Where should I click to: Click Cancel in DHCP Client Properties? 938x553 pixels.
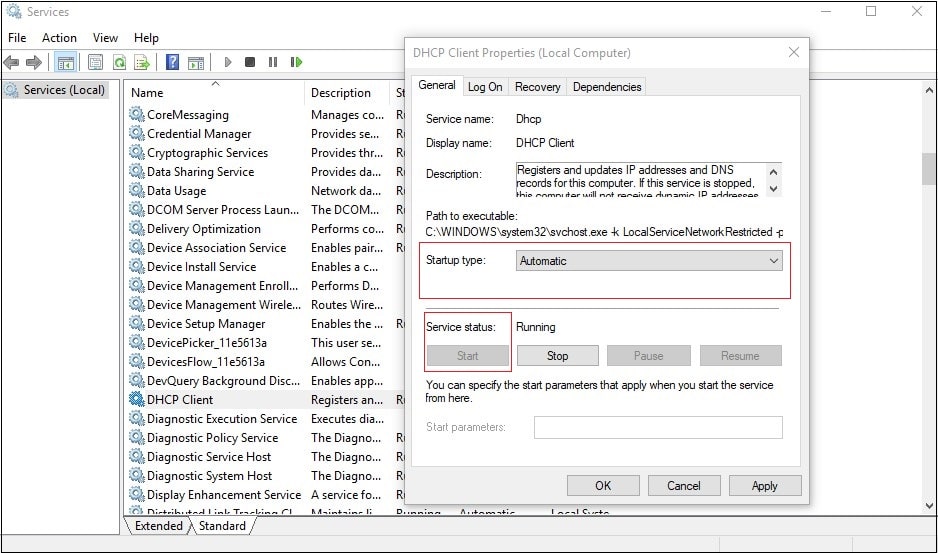click(x=684, y=485)
